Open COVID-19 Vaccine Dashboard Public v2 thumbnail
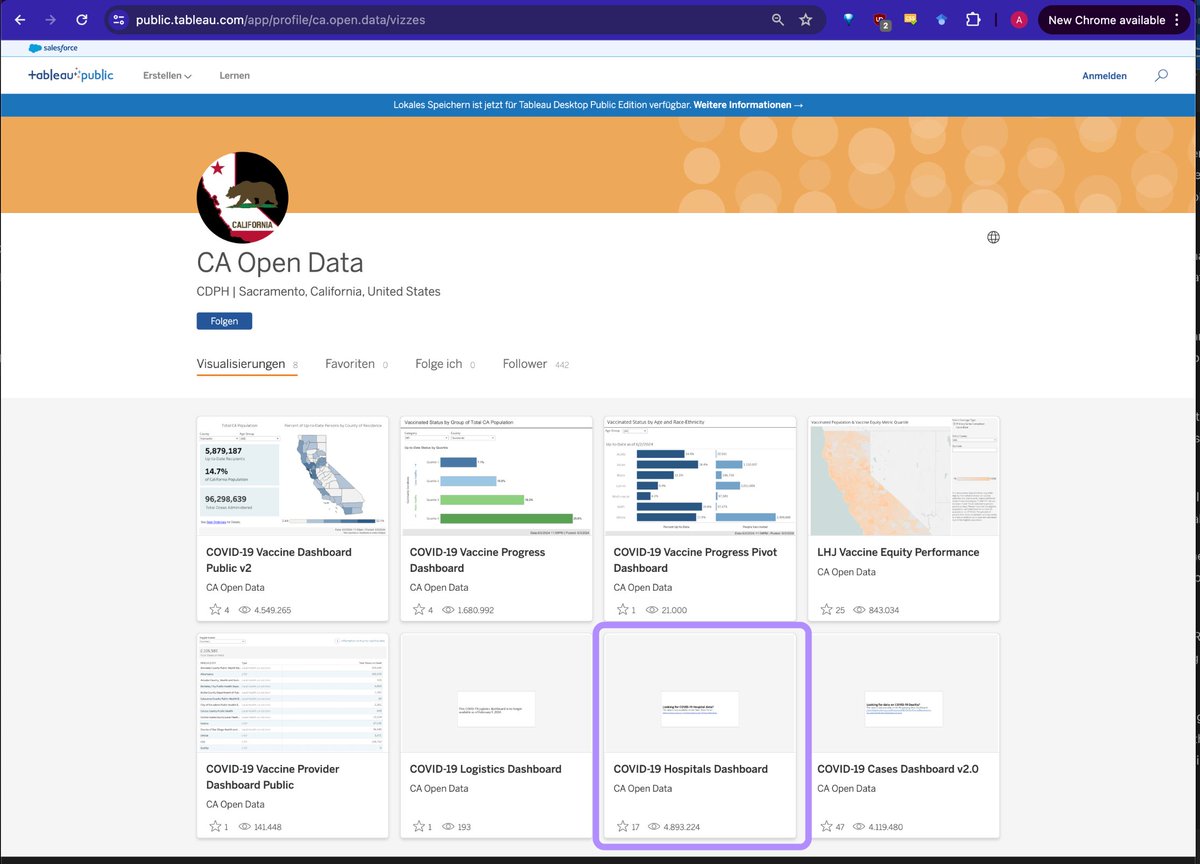Image resolution: width=1200 pixels, height=864 pixels. tap(292, 476)
